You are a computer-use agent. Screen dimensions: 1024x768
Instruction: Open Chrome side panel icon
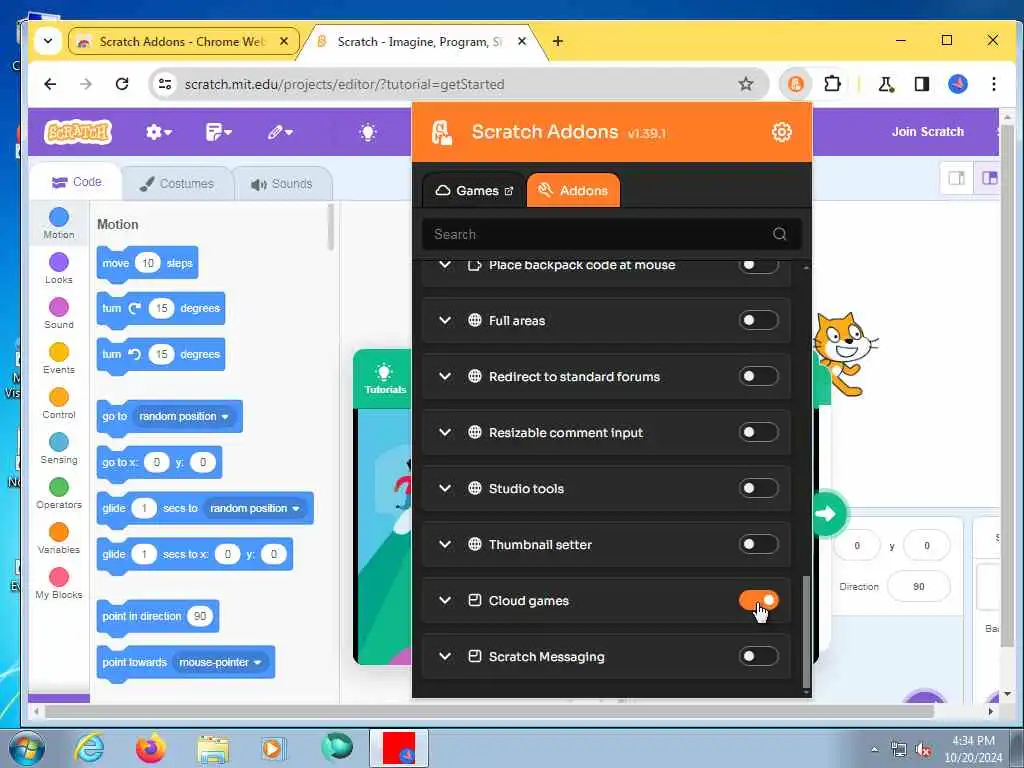click(x=921, y=84)
